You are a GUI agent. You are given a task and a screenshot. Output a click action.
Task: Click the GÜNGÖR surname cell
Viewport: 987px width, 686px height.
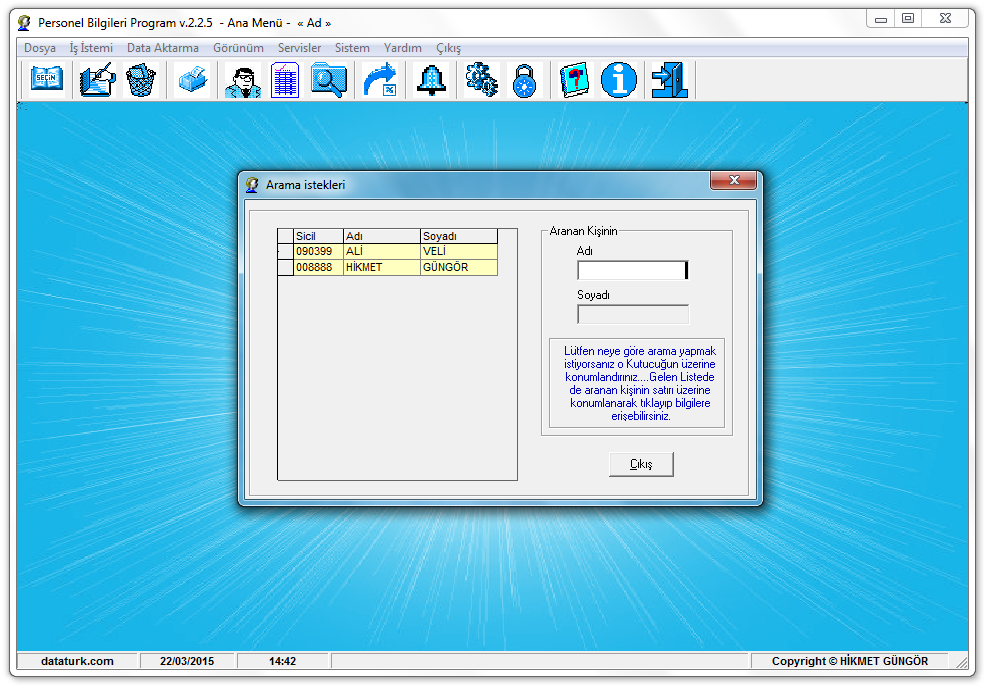[459, 267]
